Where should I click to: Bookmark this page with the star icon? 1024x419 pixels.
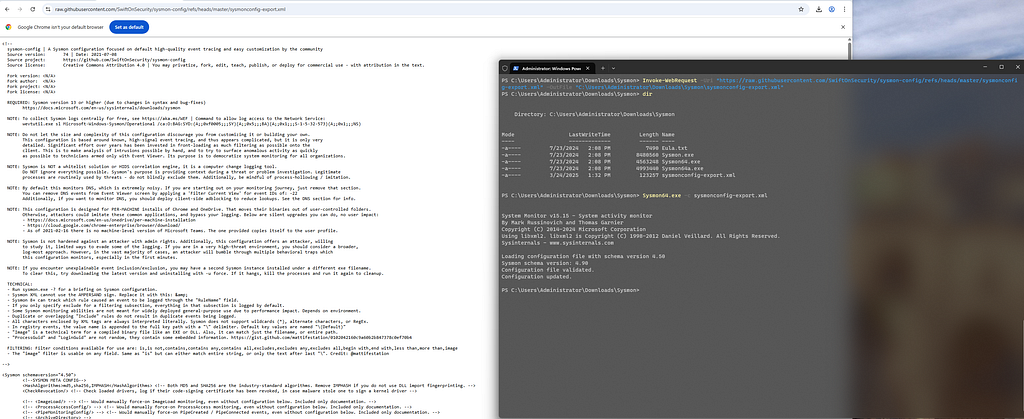(x=801, y=9)
